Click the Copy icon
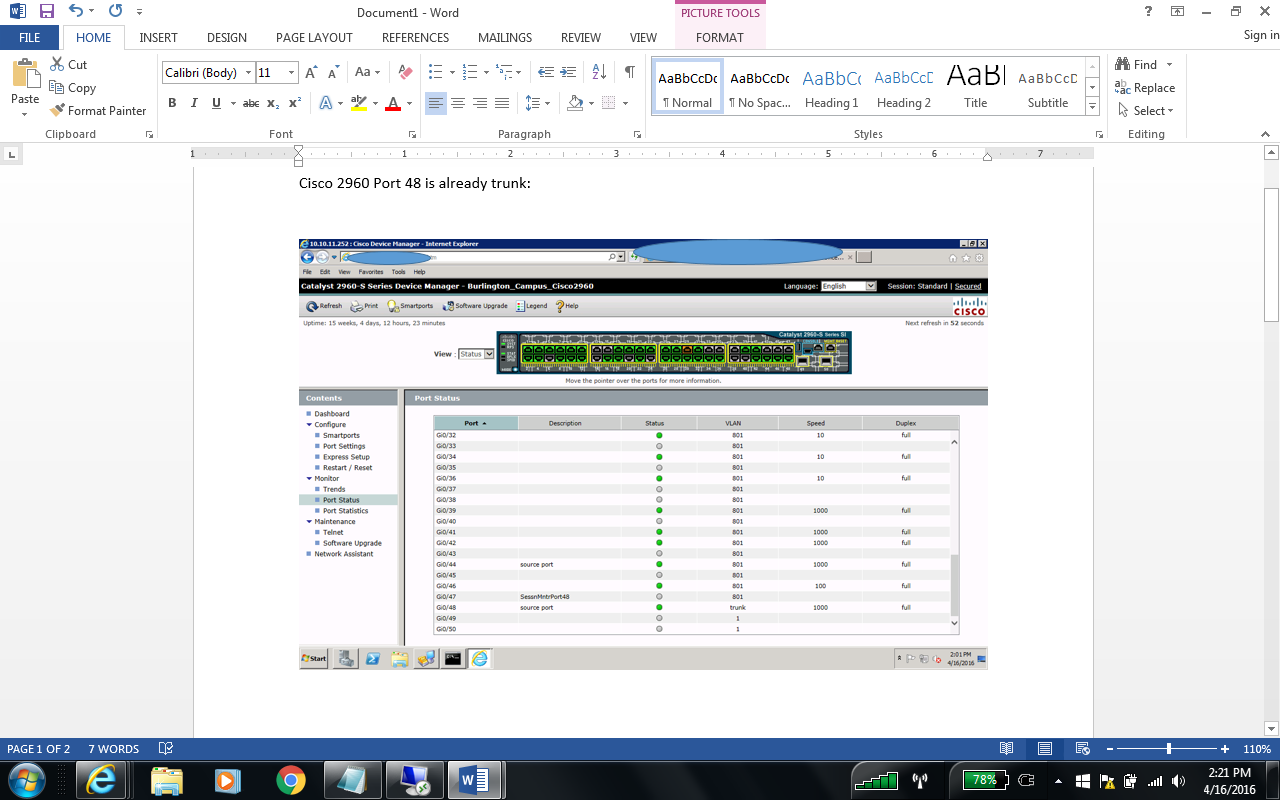The width and height of the screenshot is (1280, 800). click(56, 88)
